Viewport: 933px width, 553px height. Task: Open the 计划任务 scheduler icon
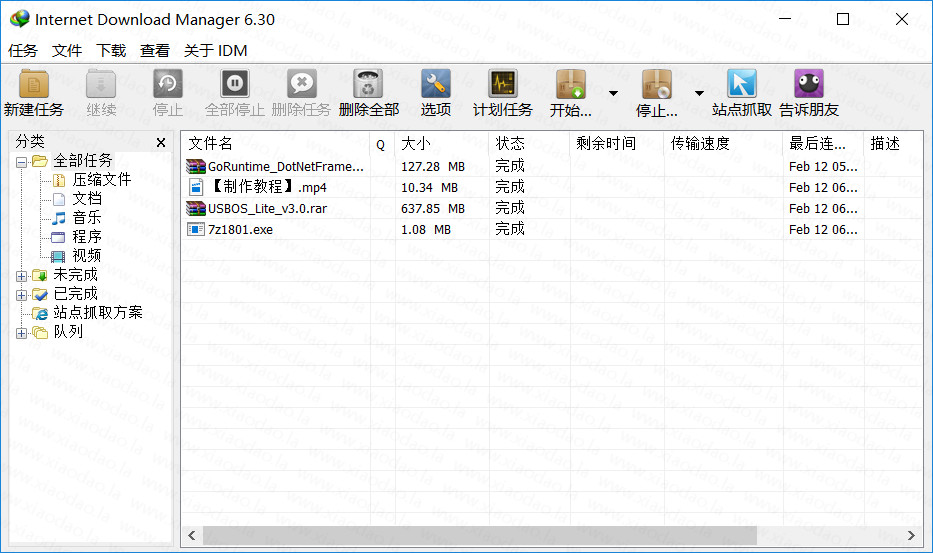503,84
